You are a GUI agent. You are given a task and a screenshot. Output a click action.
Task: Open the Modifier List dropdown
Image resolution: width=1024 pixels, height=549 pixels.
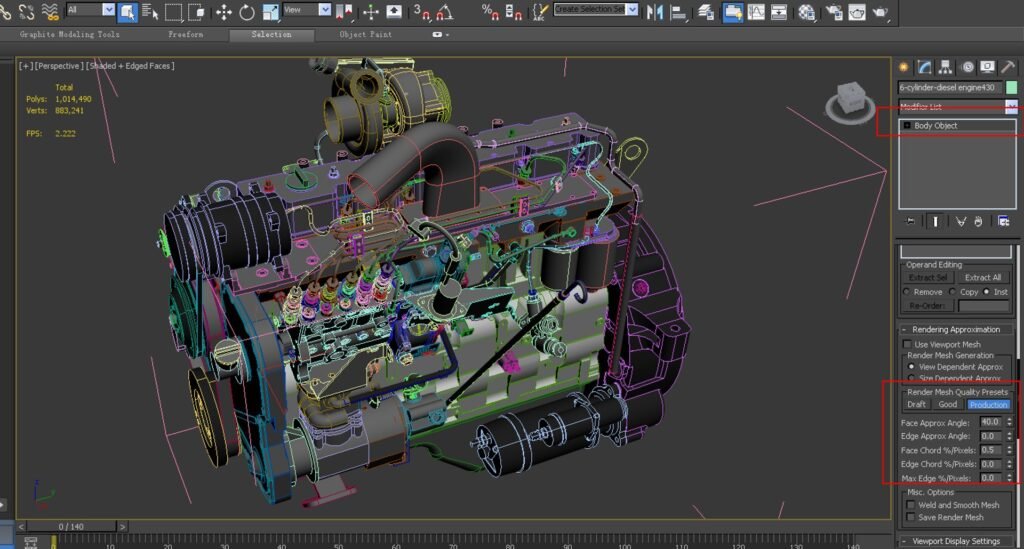(957, 106)
